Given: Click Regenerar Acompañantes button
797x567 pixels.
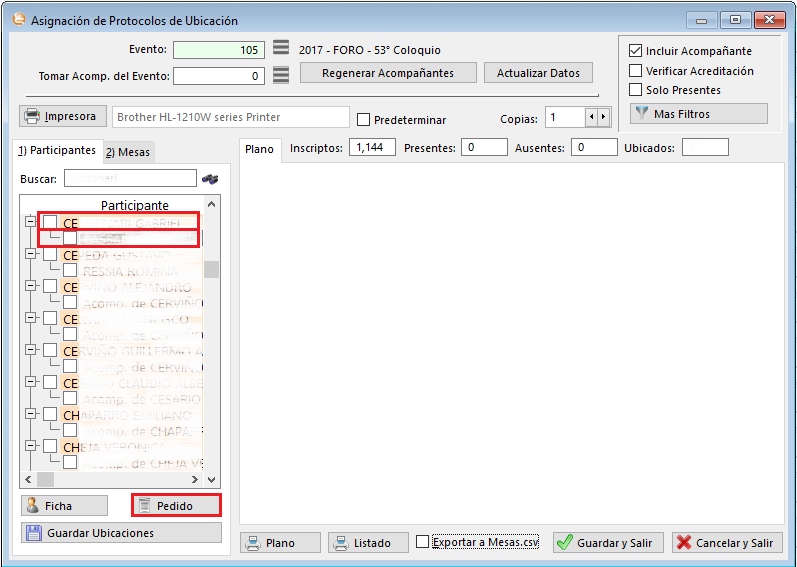Looking at the screenshot, I should click(x=387, y=73).
